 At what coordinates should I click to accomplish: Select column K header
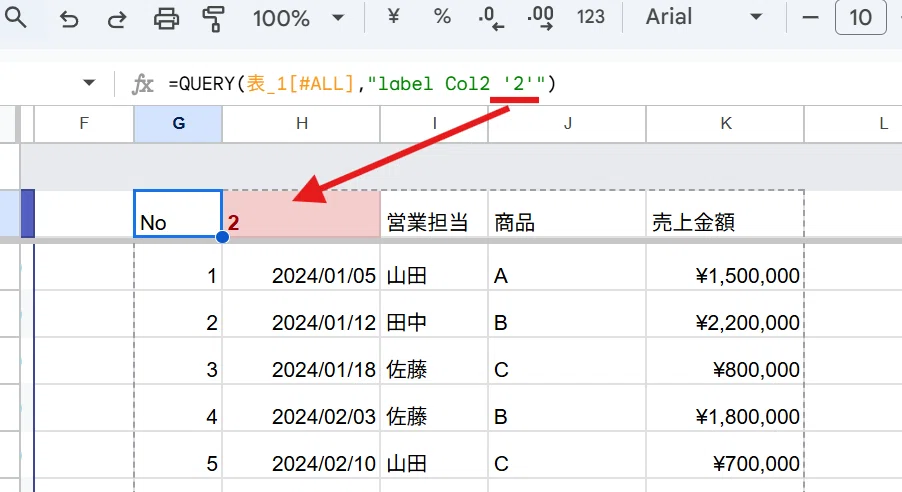tap(725, 124)
